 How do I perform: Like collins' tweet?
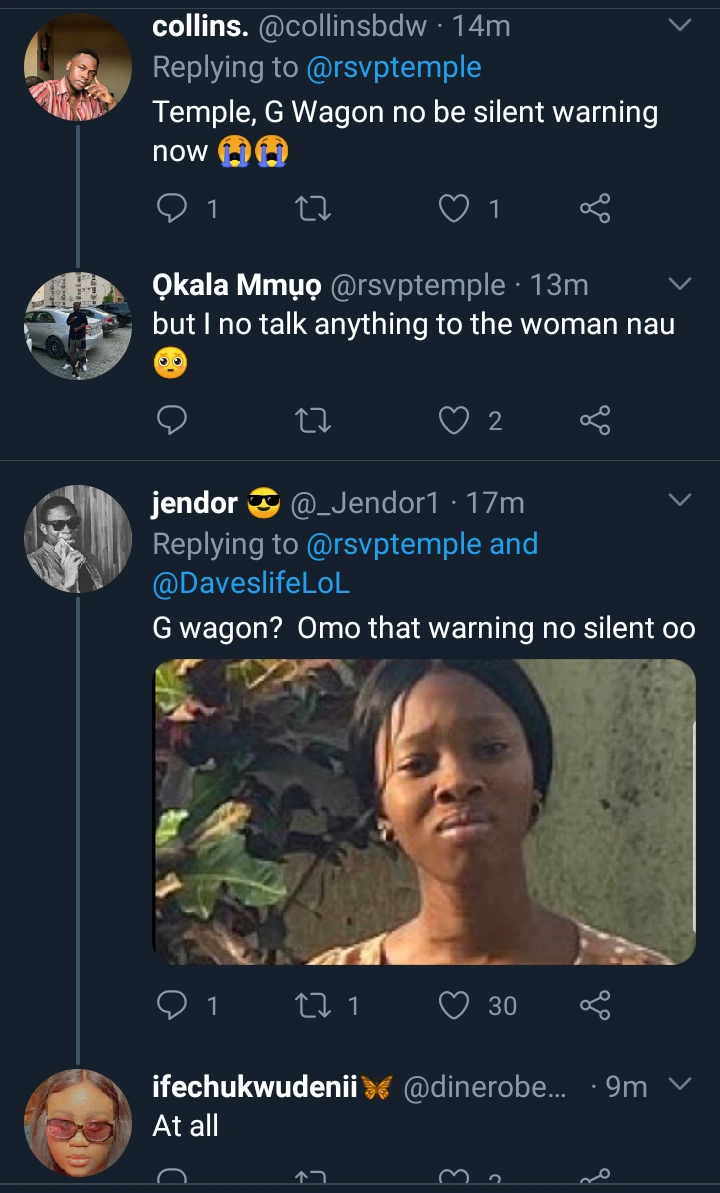pyautogui.click(x=455, y=208)
